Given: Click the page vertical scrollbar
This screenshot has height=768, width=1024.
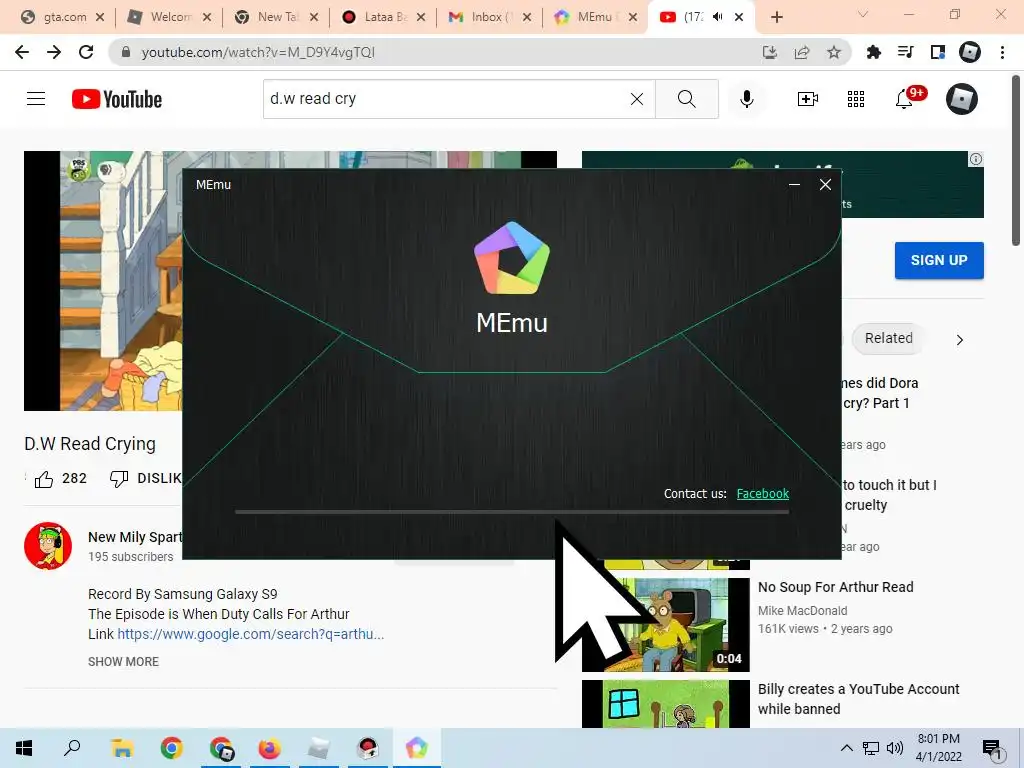Looking at the screenshot, I should tap(1016, 161).
